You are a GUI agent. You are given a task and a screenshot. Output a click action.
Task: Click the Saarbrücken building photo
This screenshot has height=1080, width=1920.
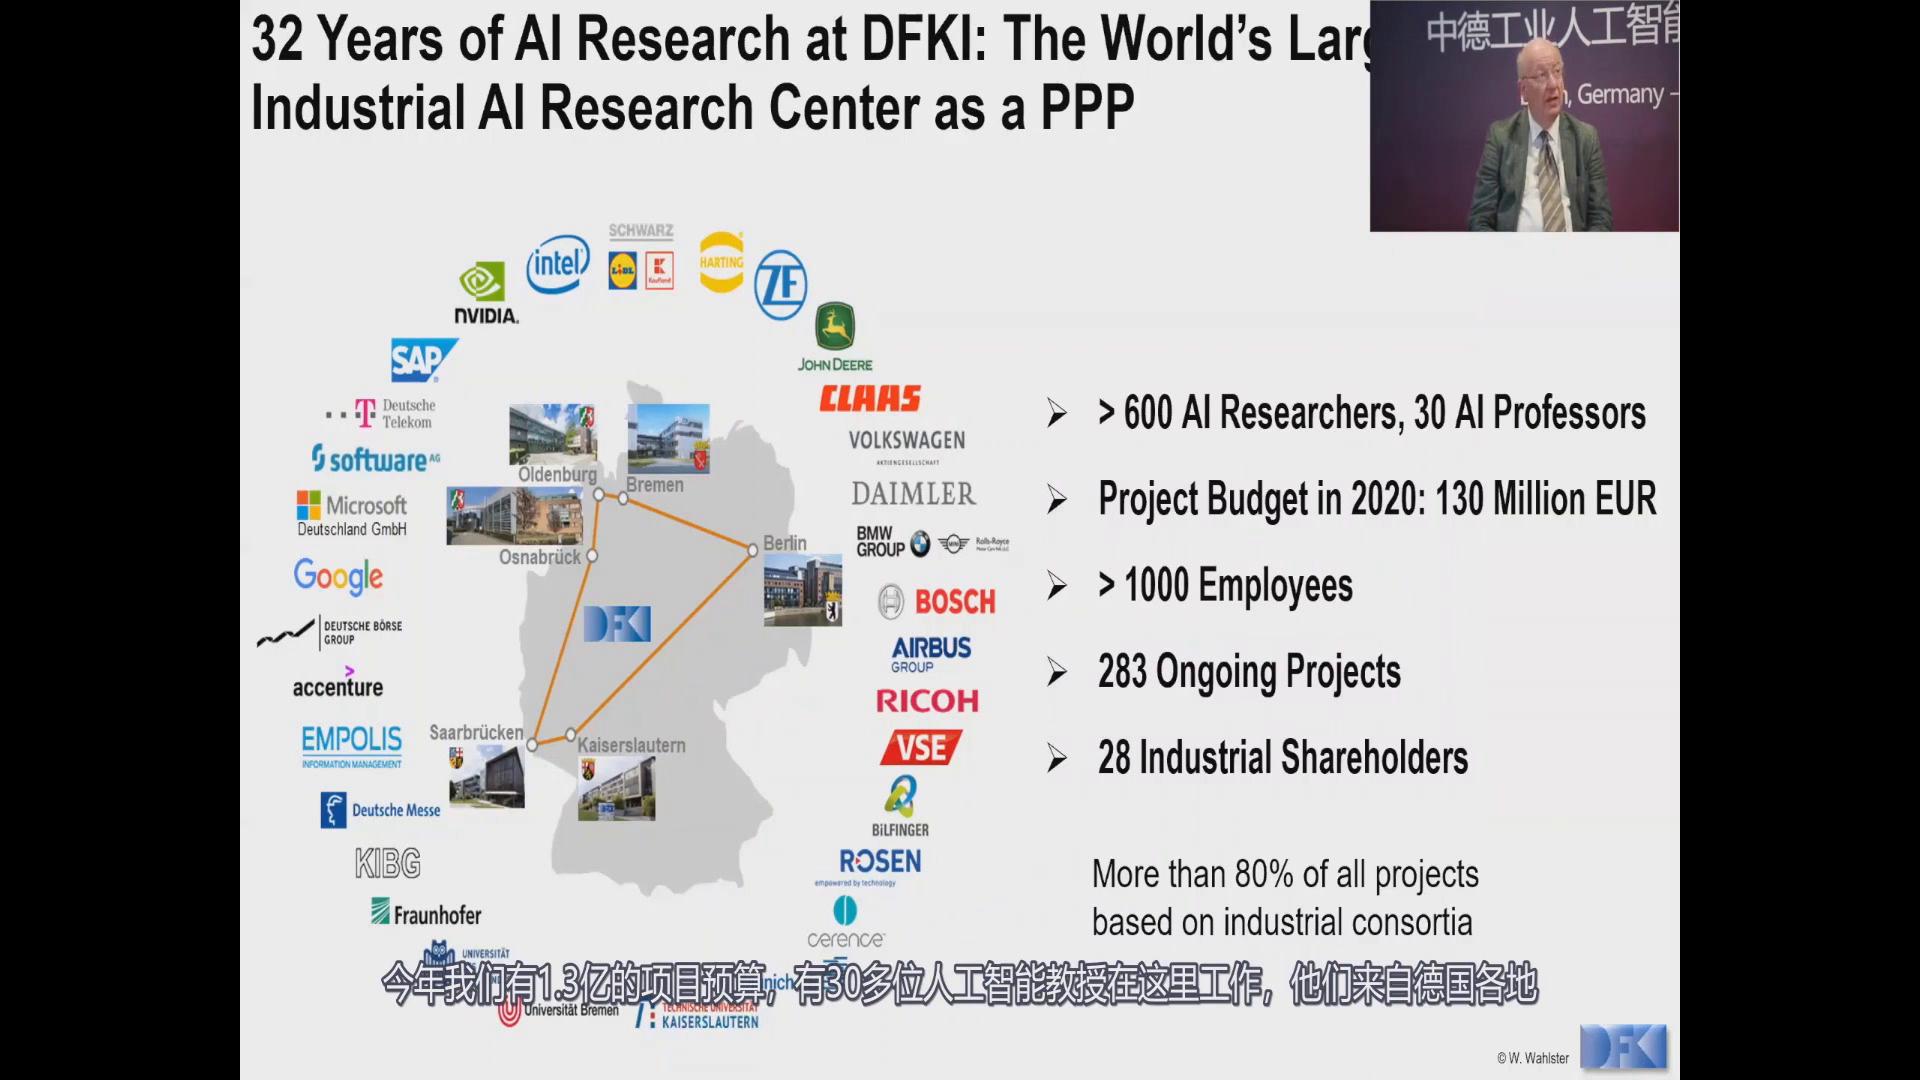[x=487, y=776]
